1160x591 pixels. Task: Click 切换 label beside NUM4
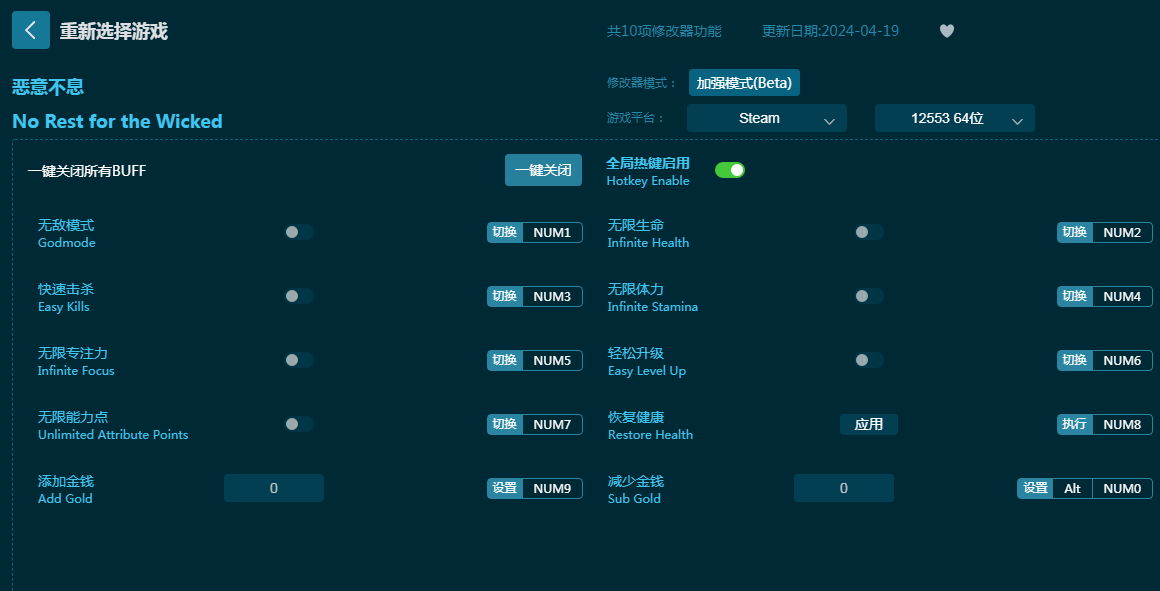click(1074, 297)
